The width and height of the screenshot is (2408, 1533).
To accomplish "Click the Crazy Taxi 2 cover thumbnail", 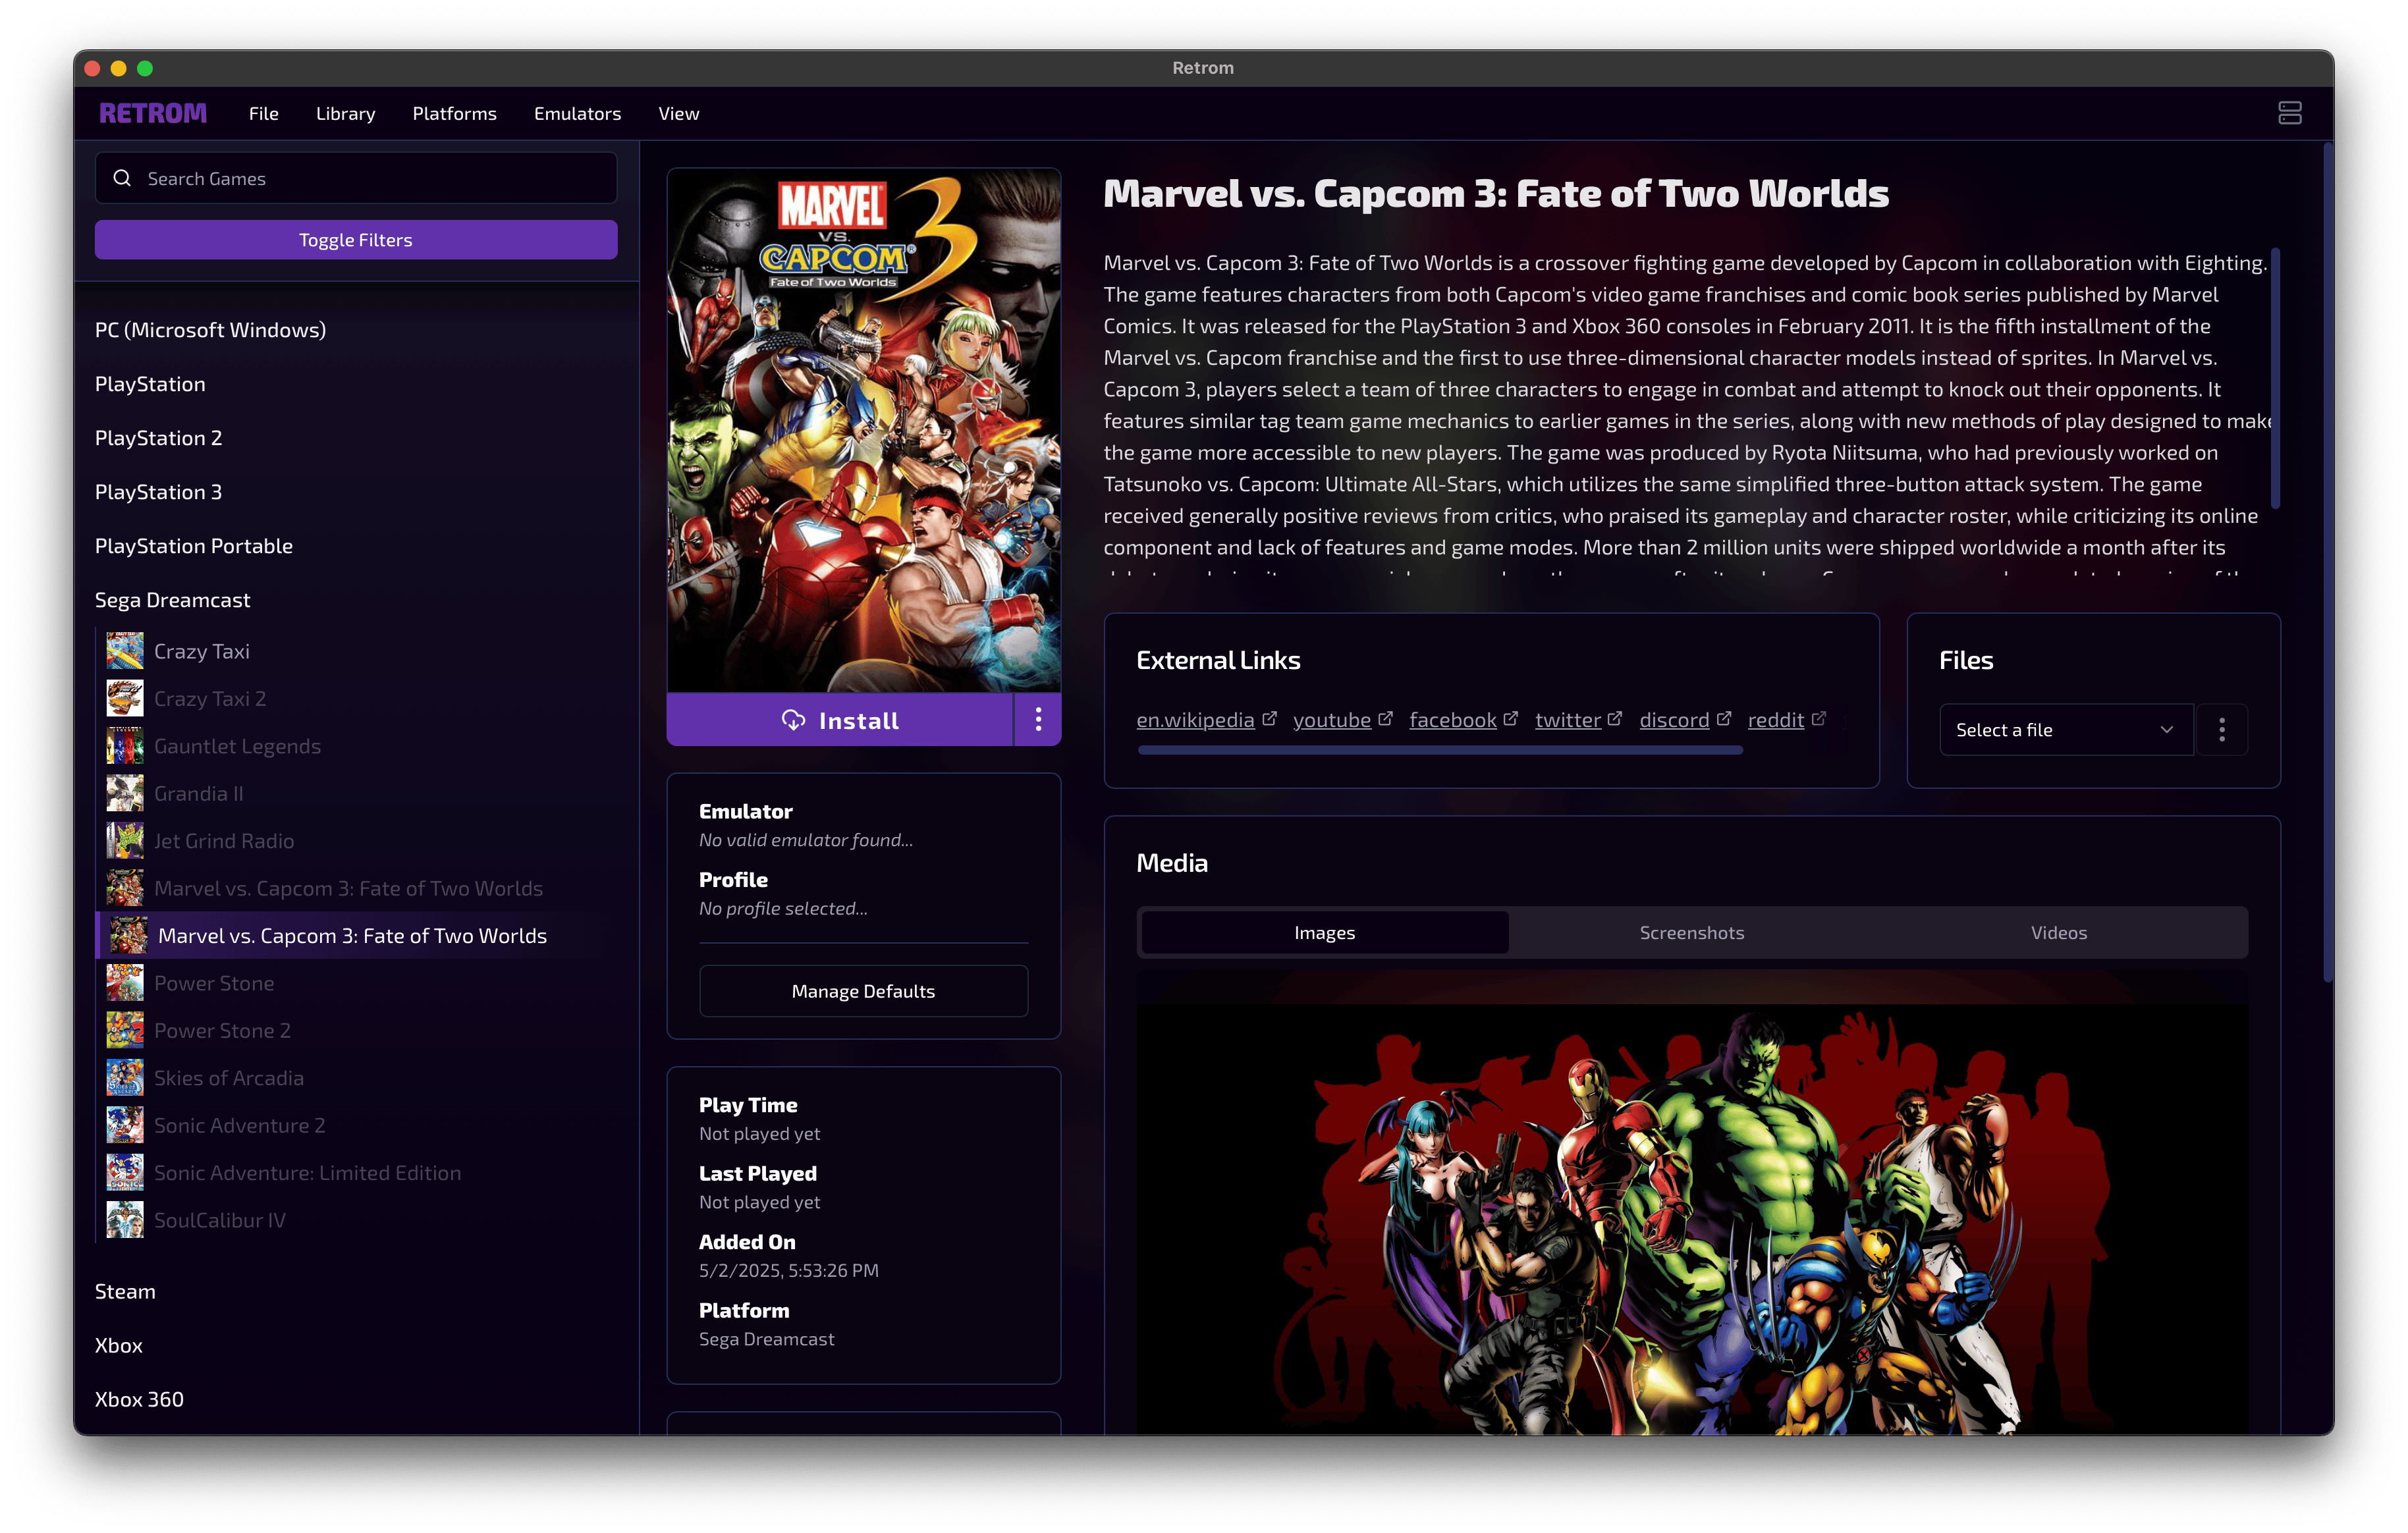I will tap(125, 698).
